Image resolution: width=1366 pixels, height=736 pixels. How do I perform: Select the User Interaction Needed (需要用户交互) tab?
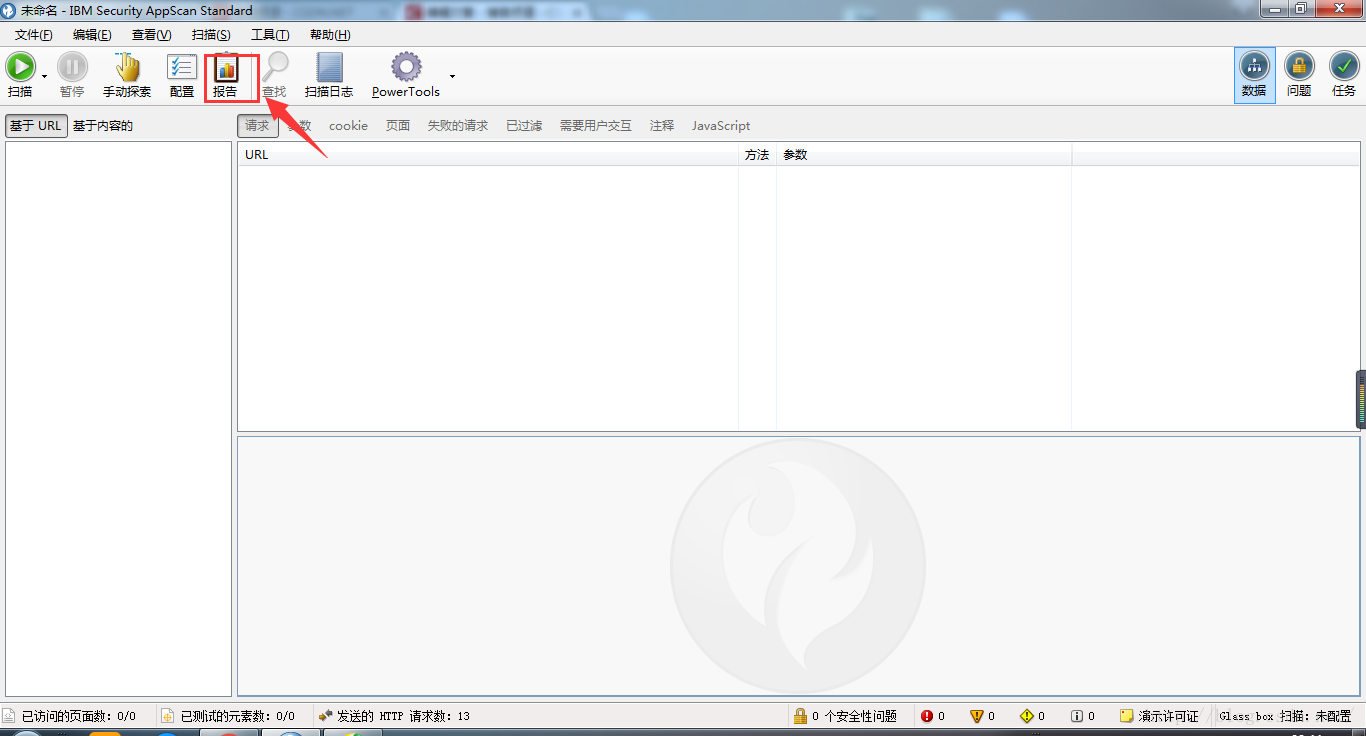pyautogui.click(x=596, y=126)
